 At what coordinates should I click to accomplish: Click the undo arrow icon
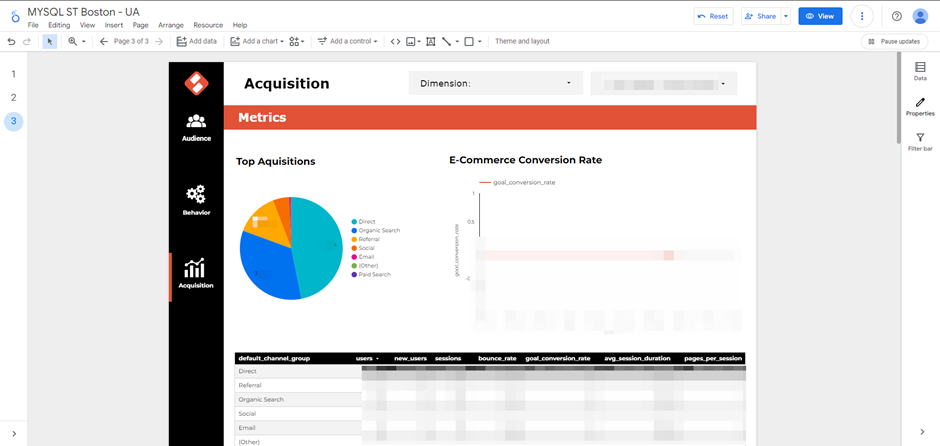coord(11,42)
